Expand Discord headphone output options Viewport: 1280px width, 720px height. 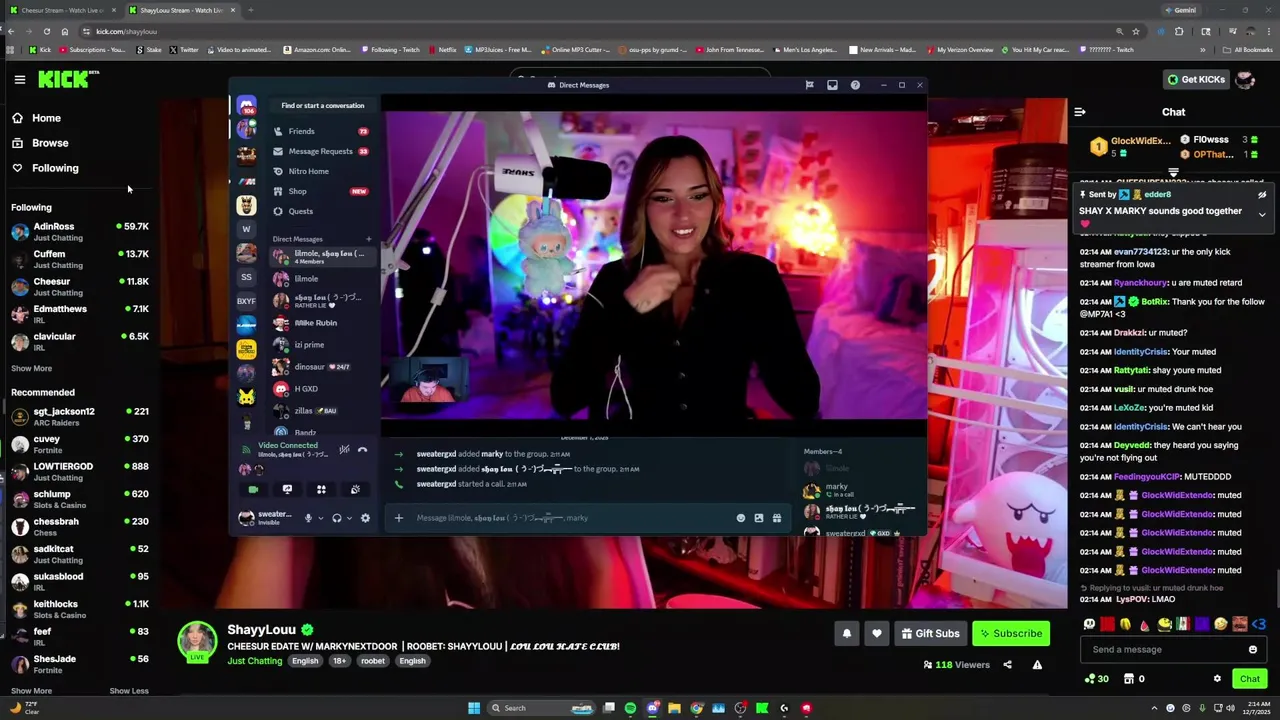[349, 518]
